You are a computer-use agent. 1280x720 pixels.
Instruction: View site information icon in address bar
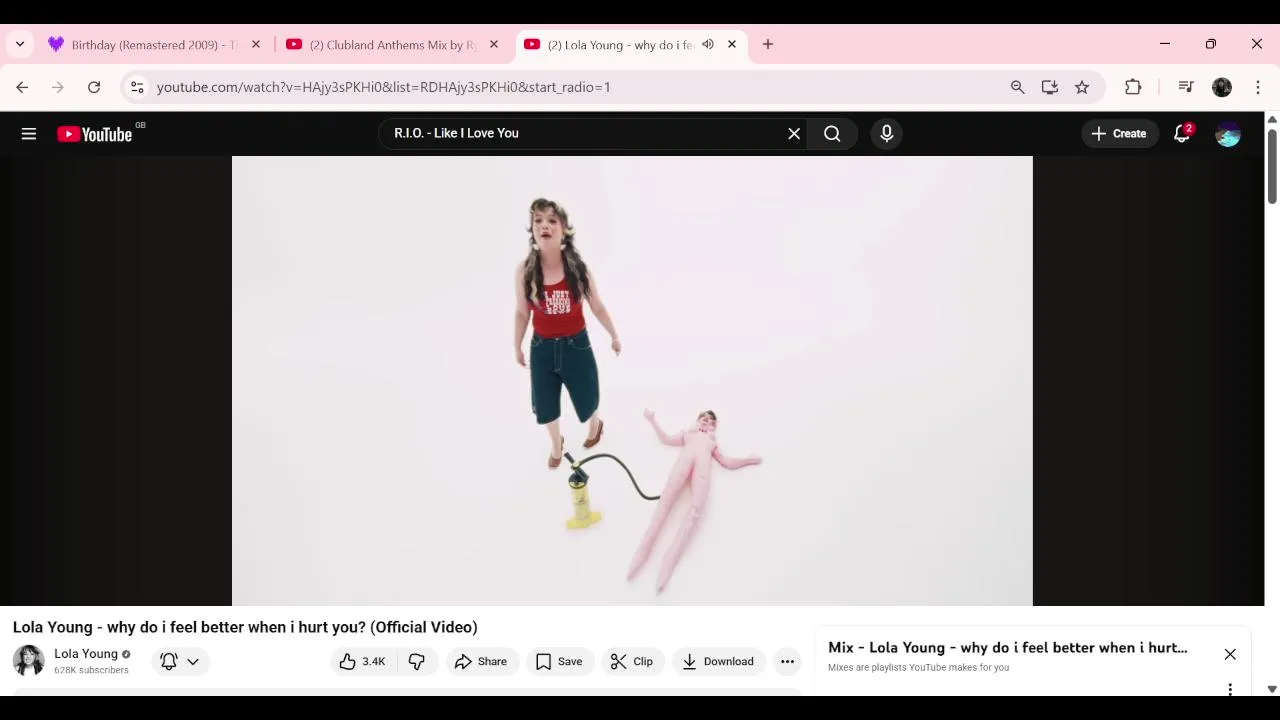pyautogui.click(x=138, y=87)
